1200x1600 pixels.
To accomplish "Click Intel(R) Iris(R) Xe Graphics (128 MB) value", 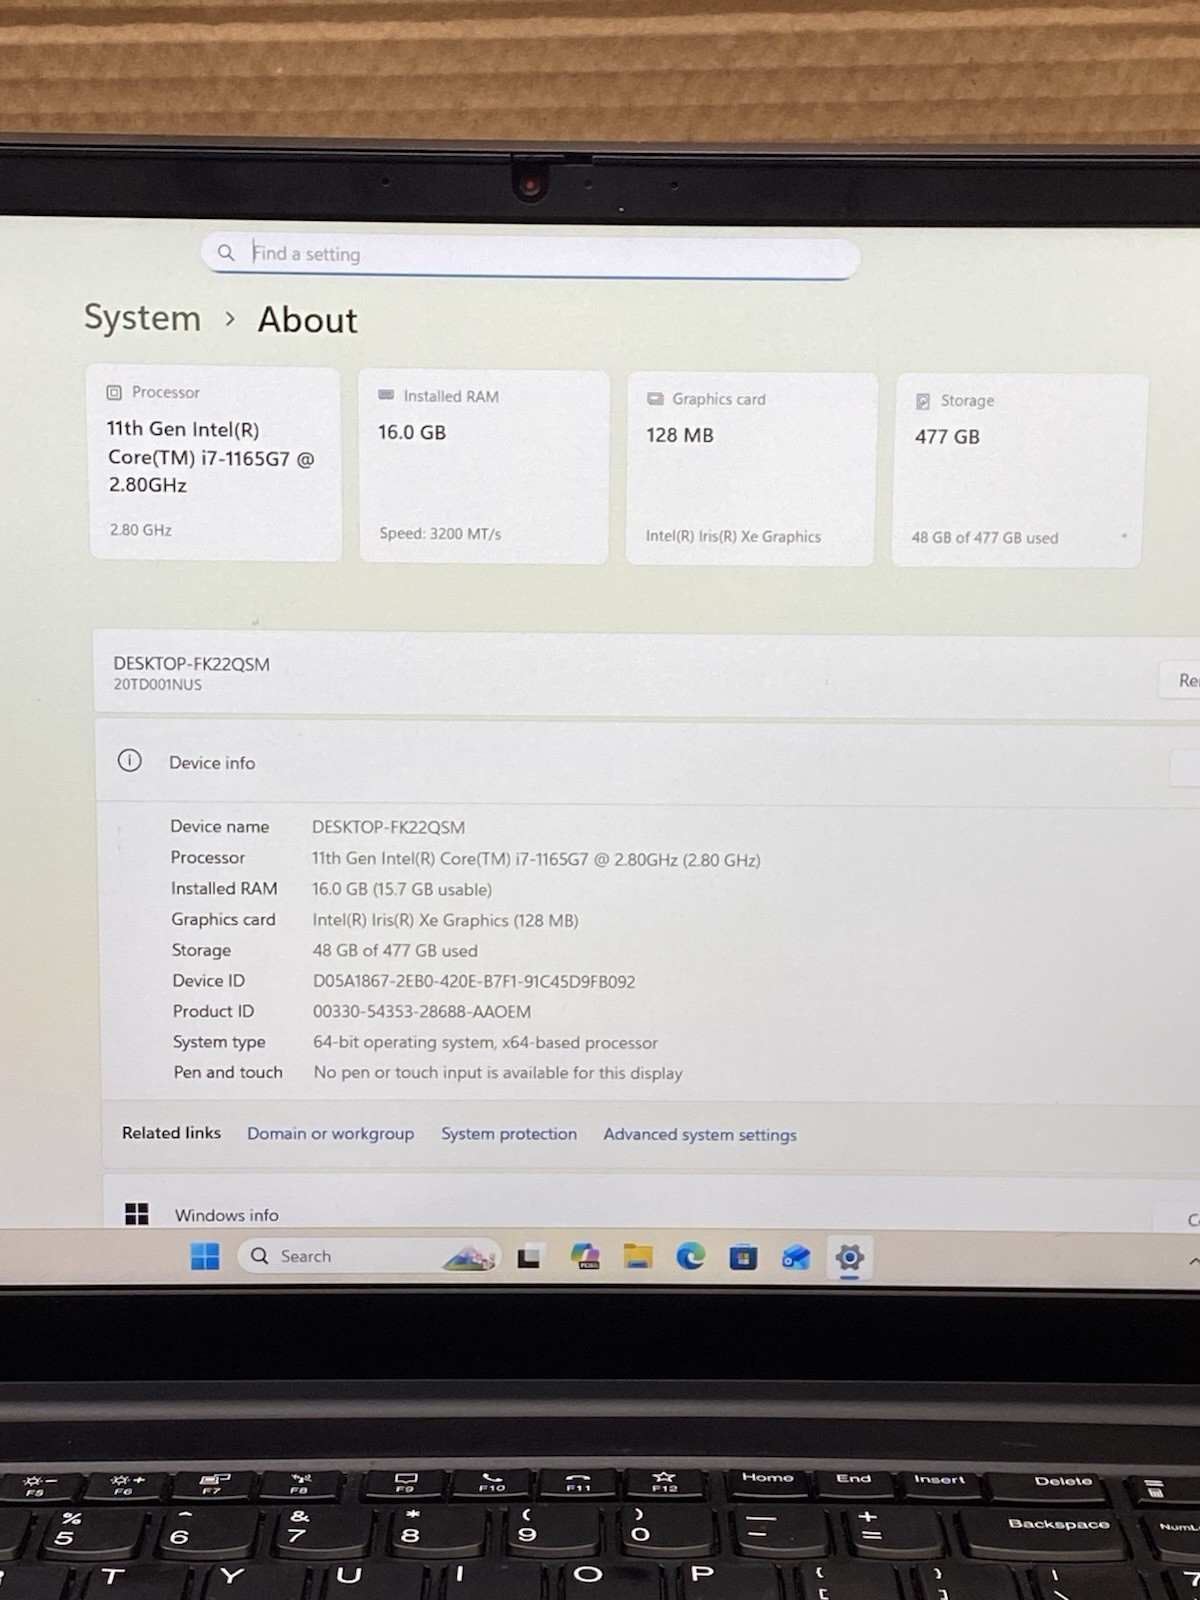I will click(x=445, y=920).
